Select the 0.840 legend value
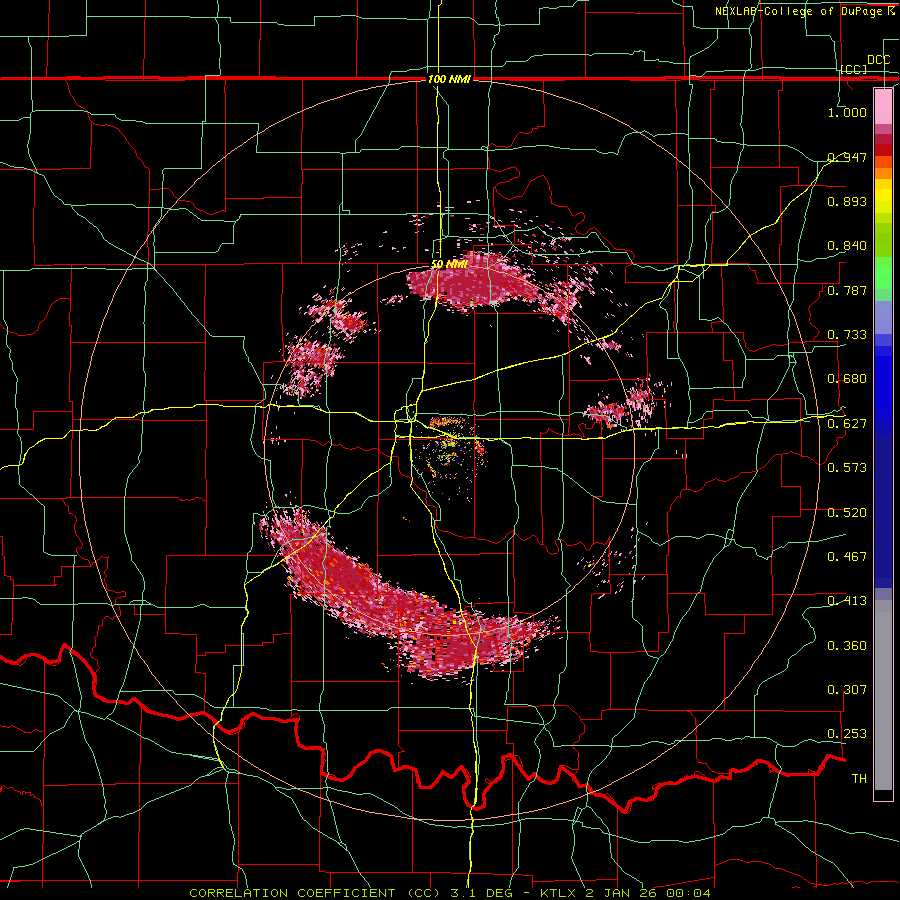900x900 pixels. 847,246
